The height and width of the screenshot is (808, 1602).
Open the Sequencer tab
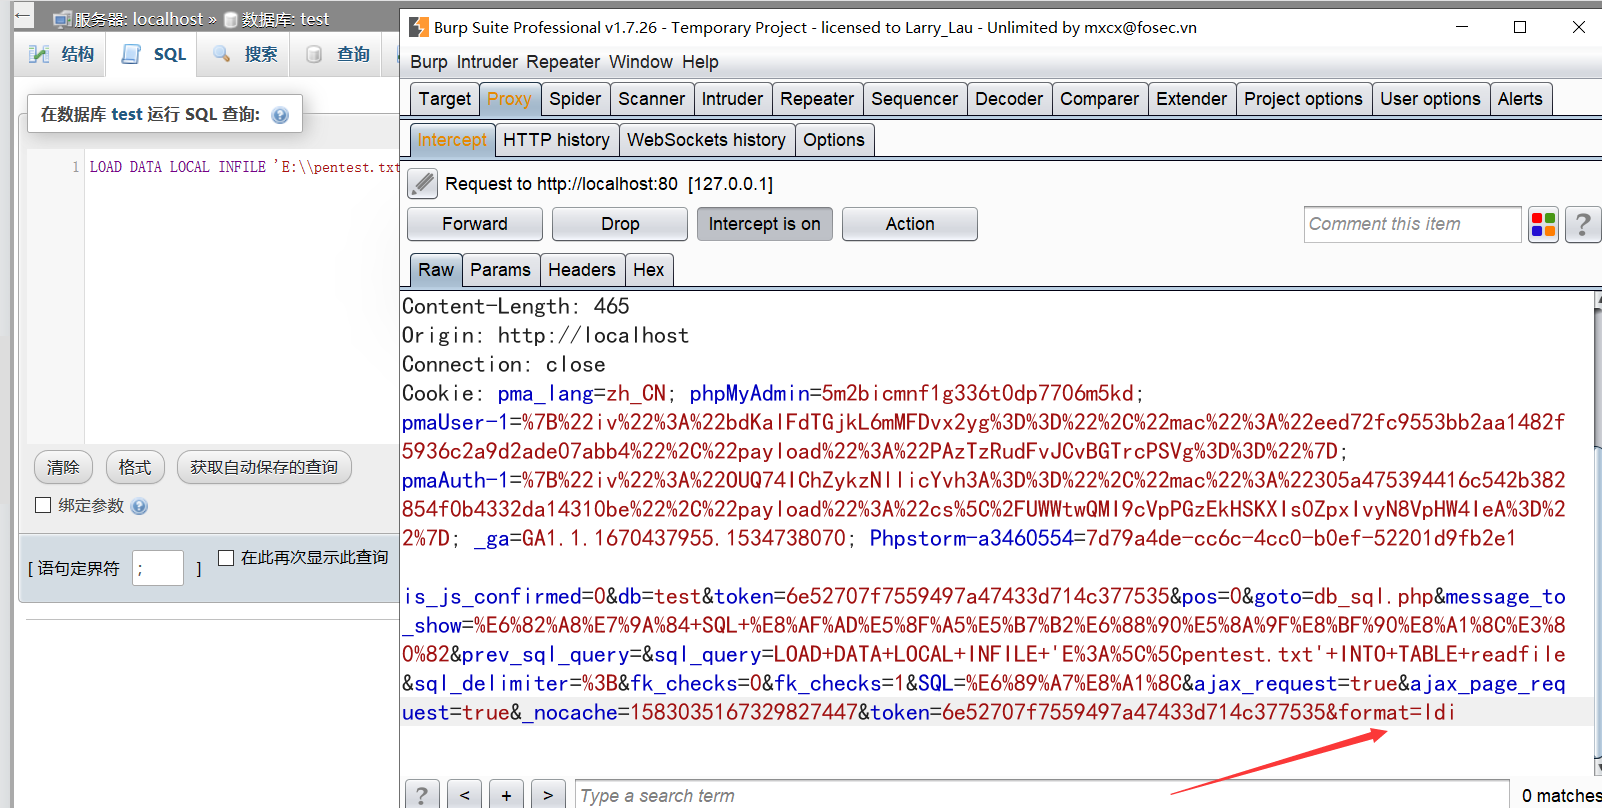pos(914,99)
